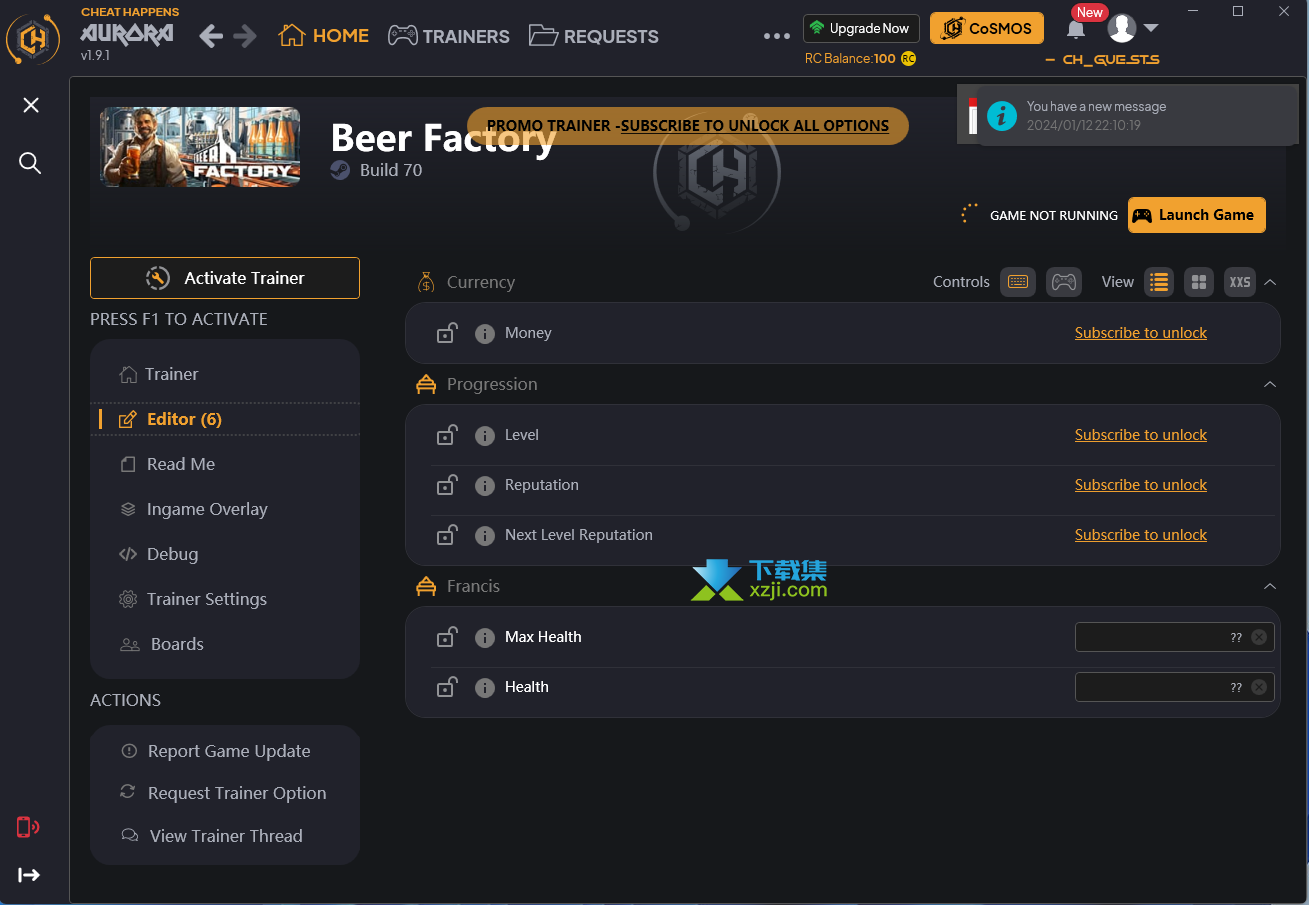Click the Upgrade Now button
Image resolution: width=1309 pixels, height=905 pixels.
click(x=861, y=28)
